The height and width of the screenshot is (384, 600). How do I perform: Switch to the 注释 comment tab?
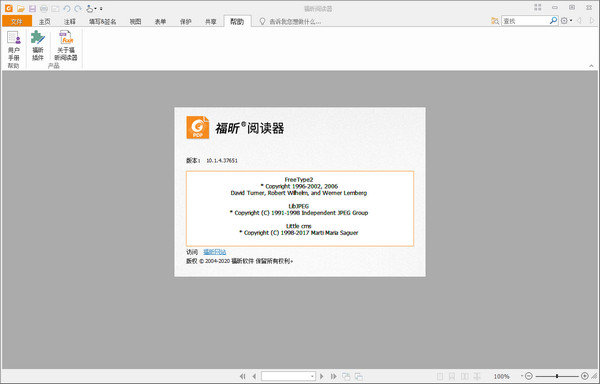[70, 22]
